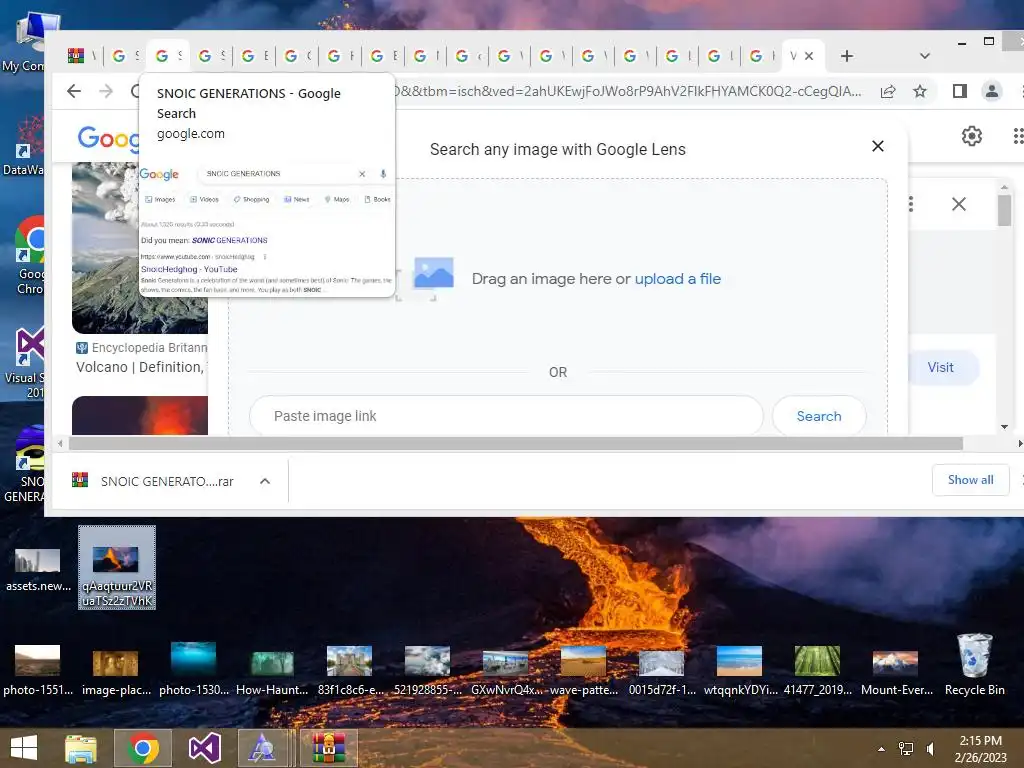Image resolution: width=1024 pixels, height=768 pixels.
Task: Select the 83f1c8c6-e desktop image
Action: [x=349, y=669]
